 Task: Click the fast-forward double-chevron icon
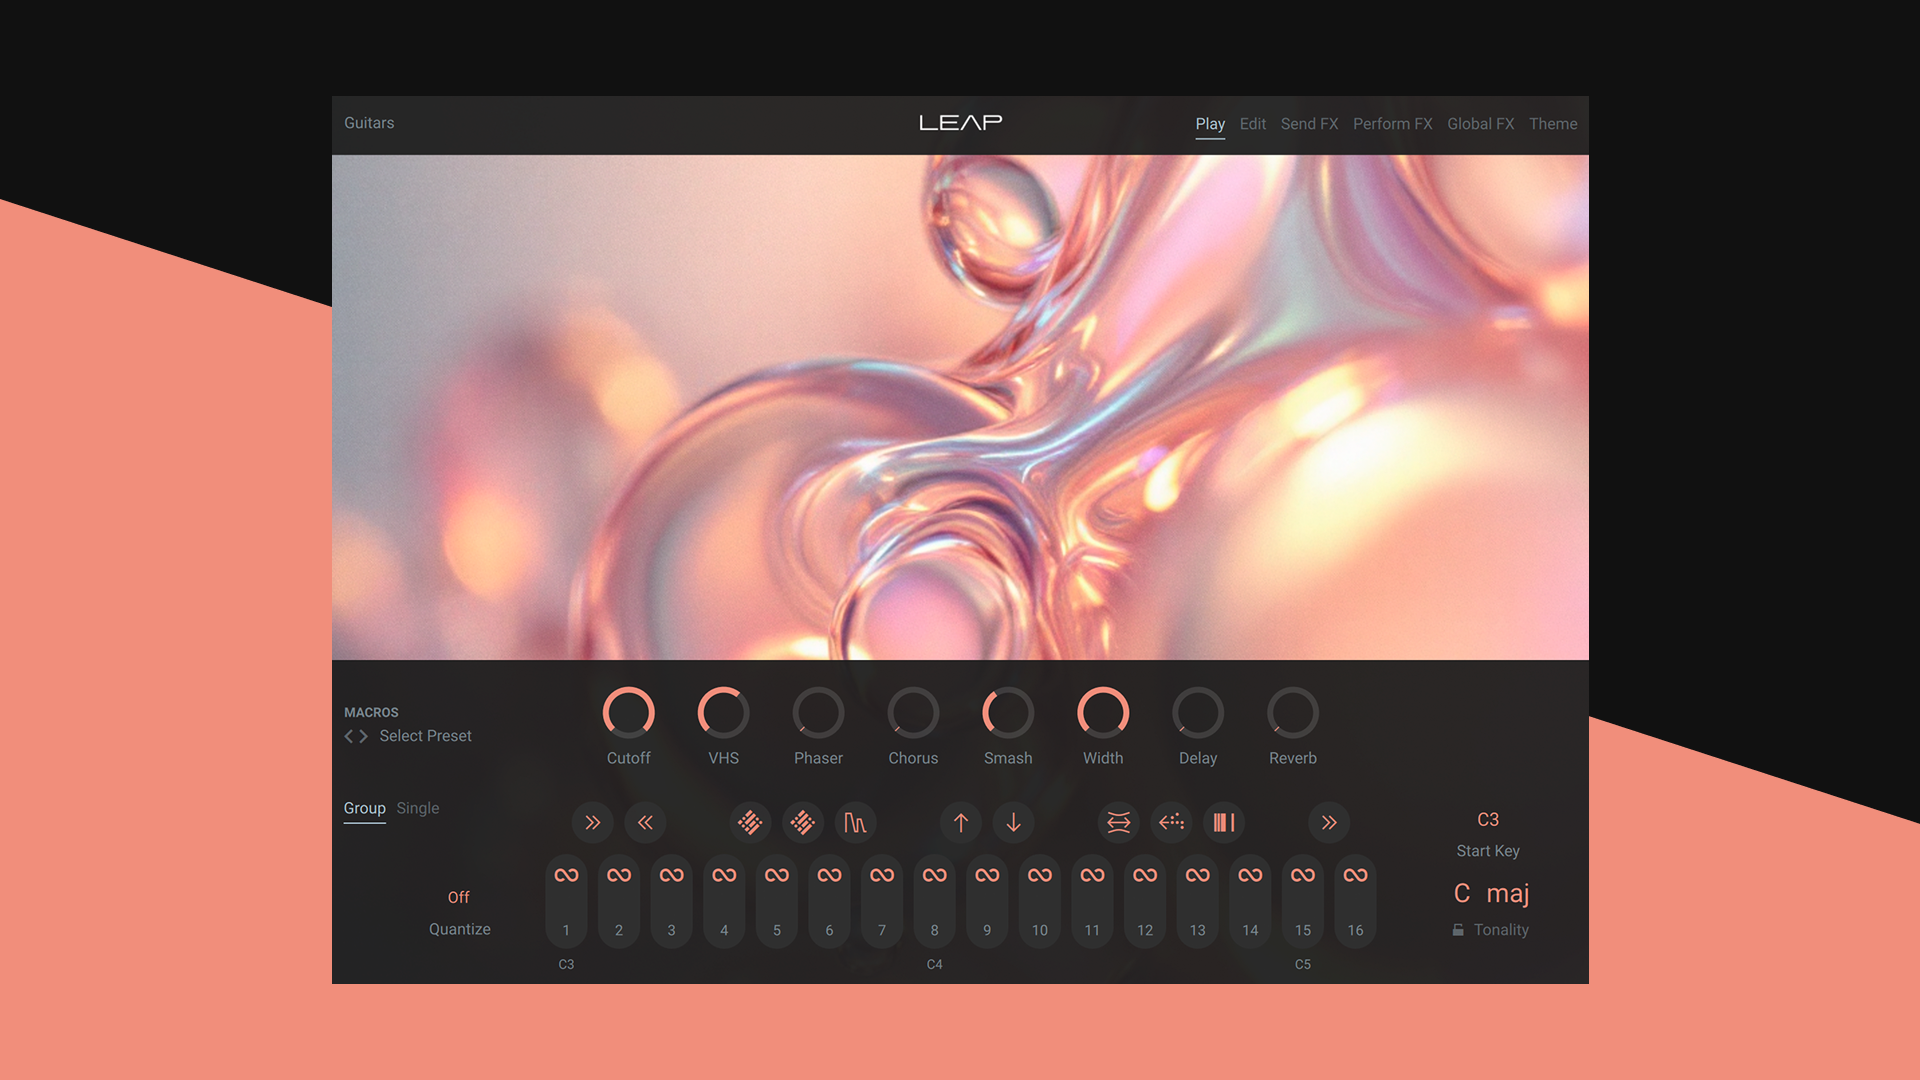(592, 822)
